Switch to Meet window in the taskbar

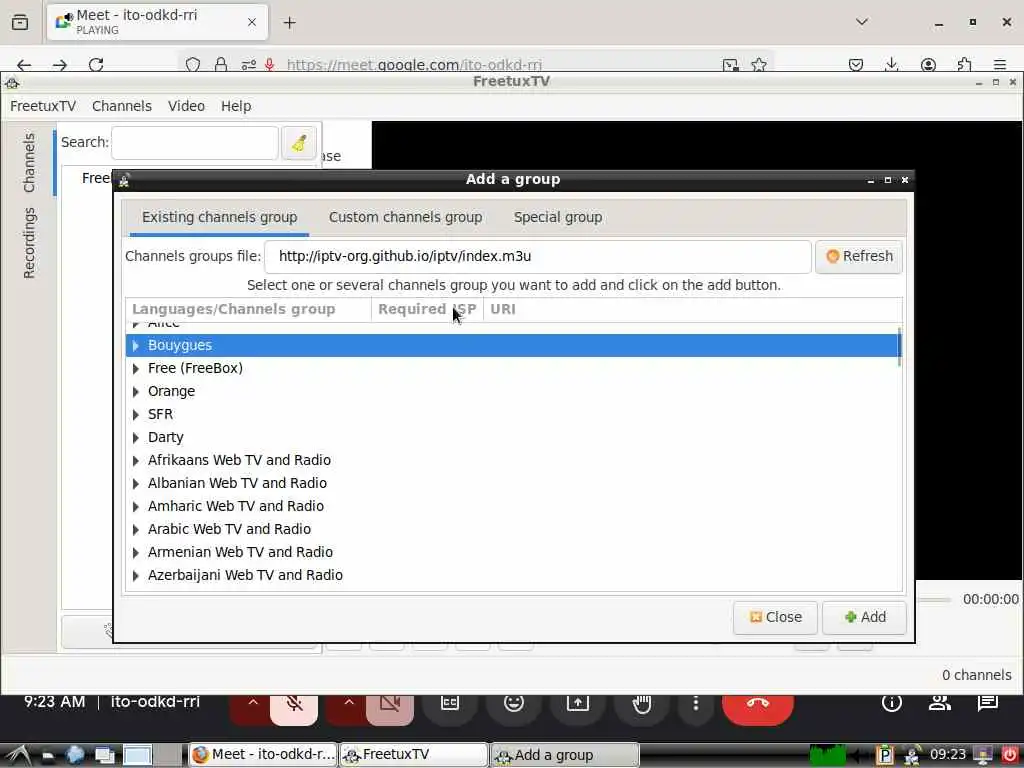click(264, 754)
